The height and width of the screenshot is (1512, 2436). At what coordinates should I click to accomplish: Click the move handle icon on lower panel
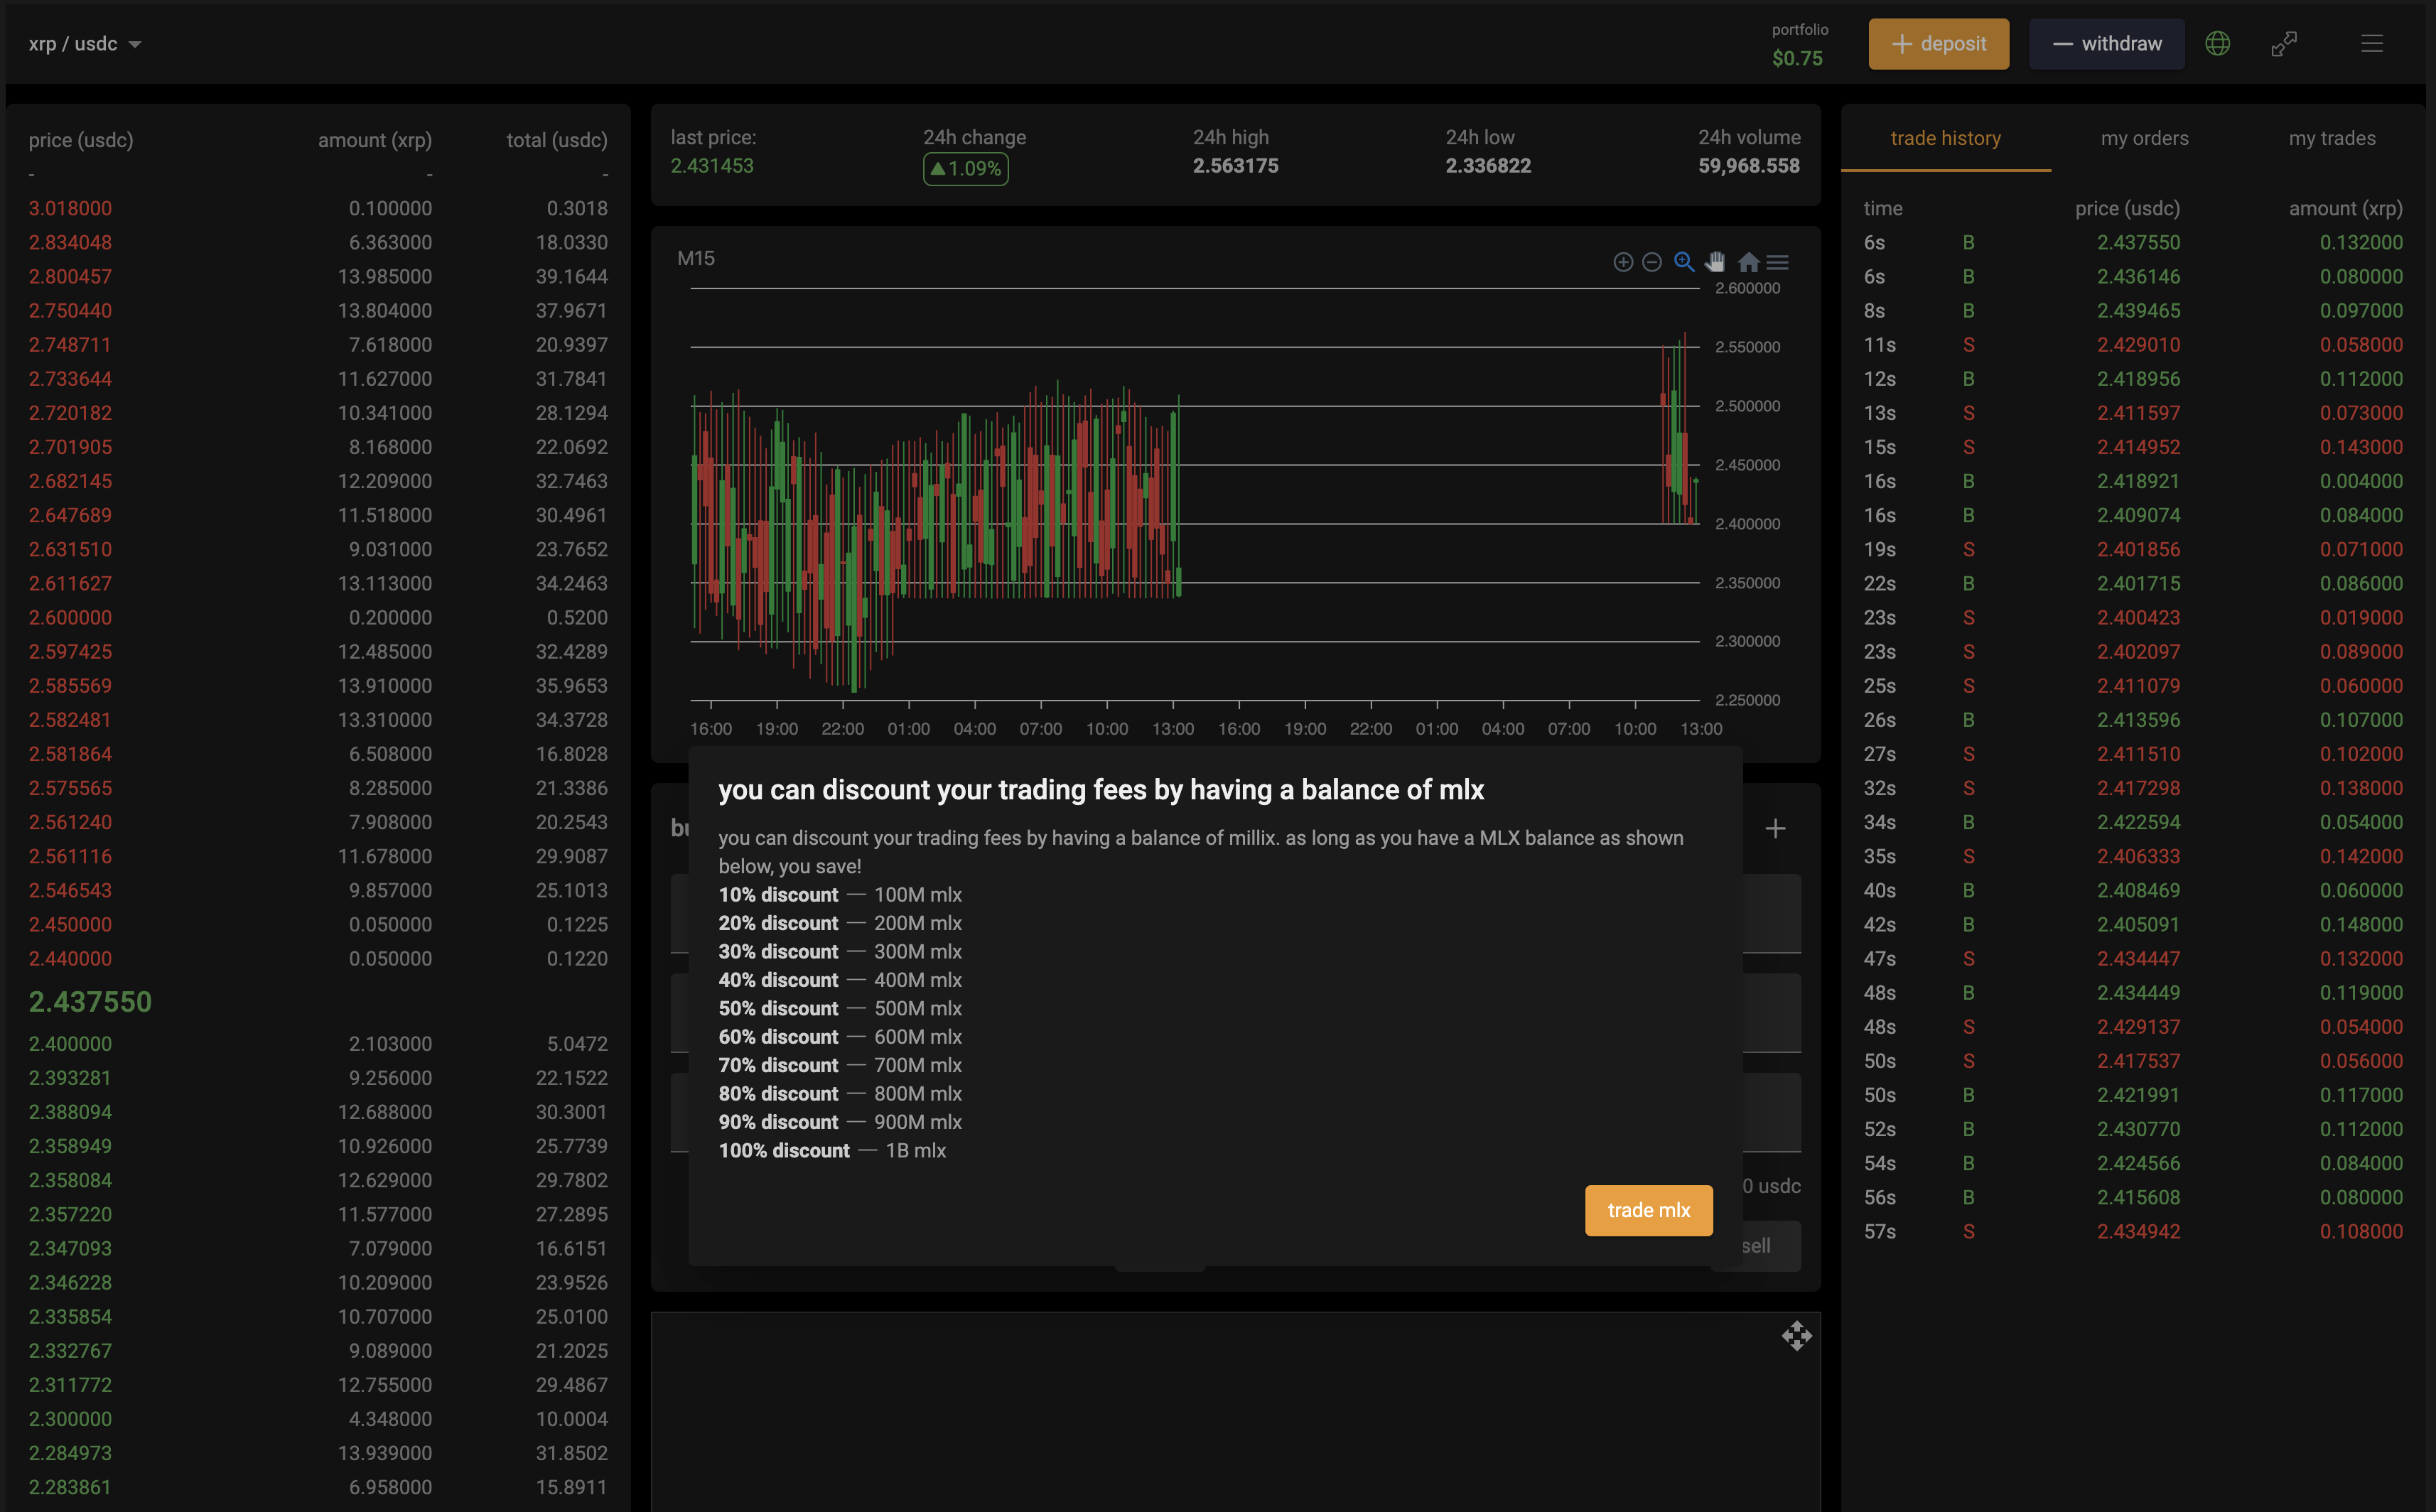pos(1796,1336)
